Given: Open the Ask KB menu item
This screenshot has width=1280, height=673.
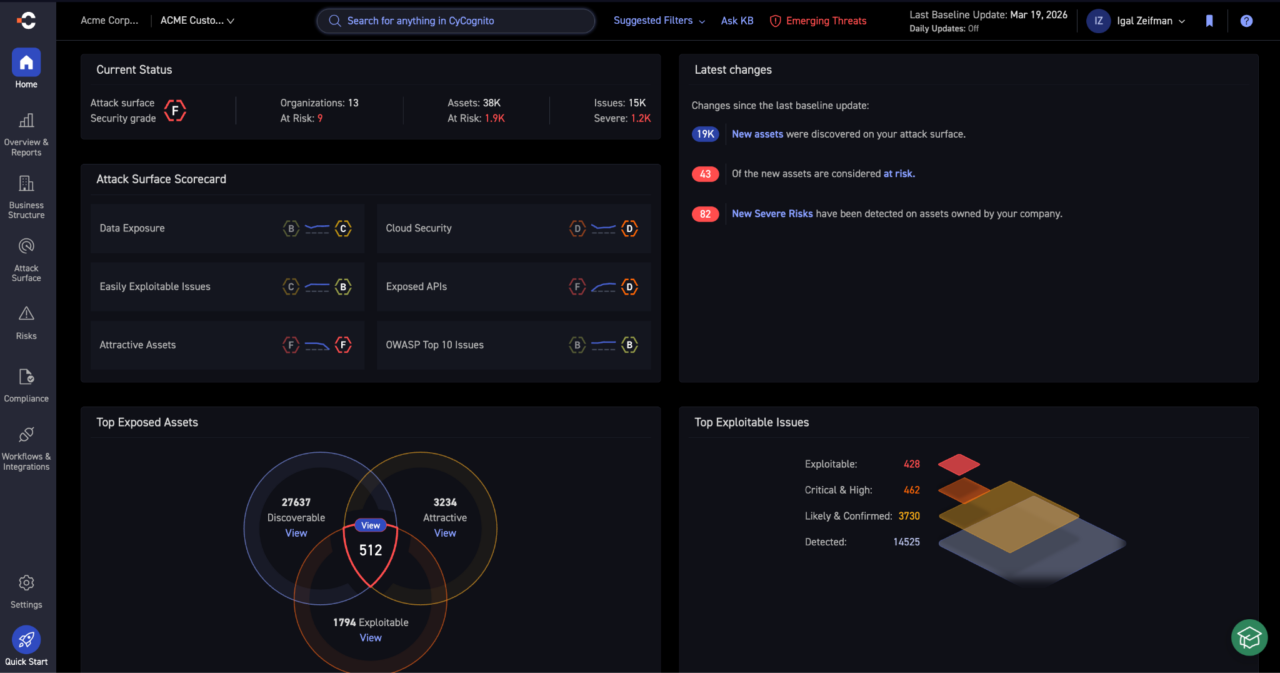Looking at the screenshot, I should click(737, 21).
